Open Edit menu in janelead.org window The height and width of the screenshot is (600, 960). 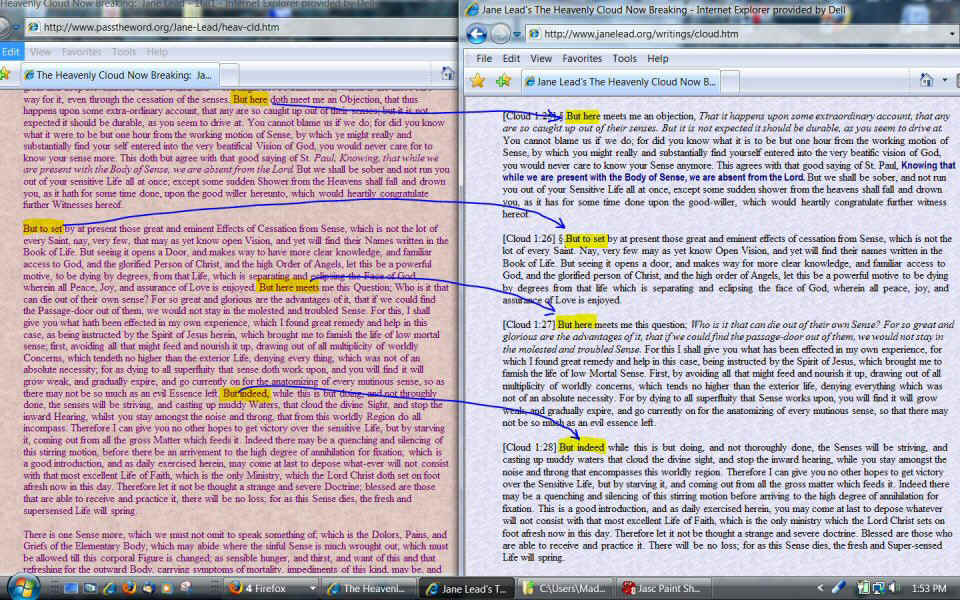coord(511,59)
